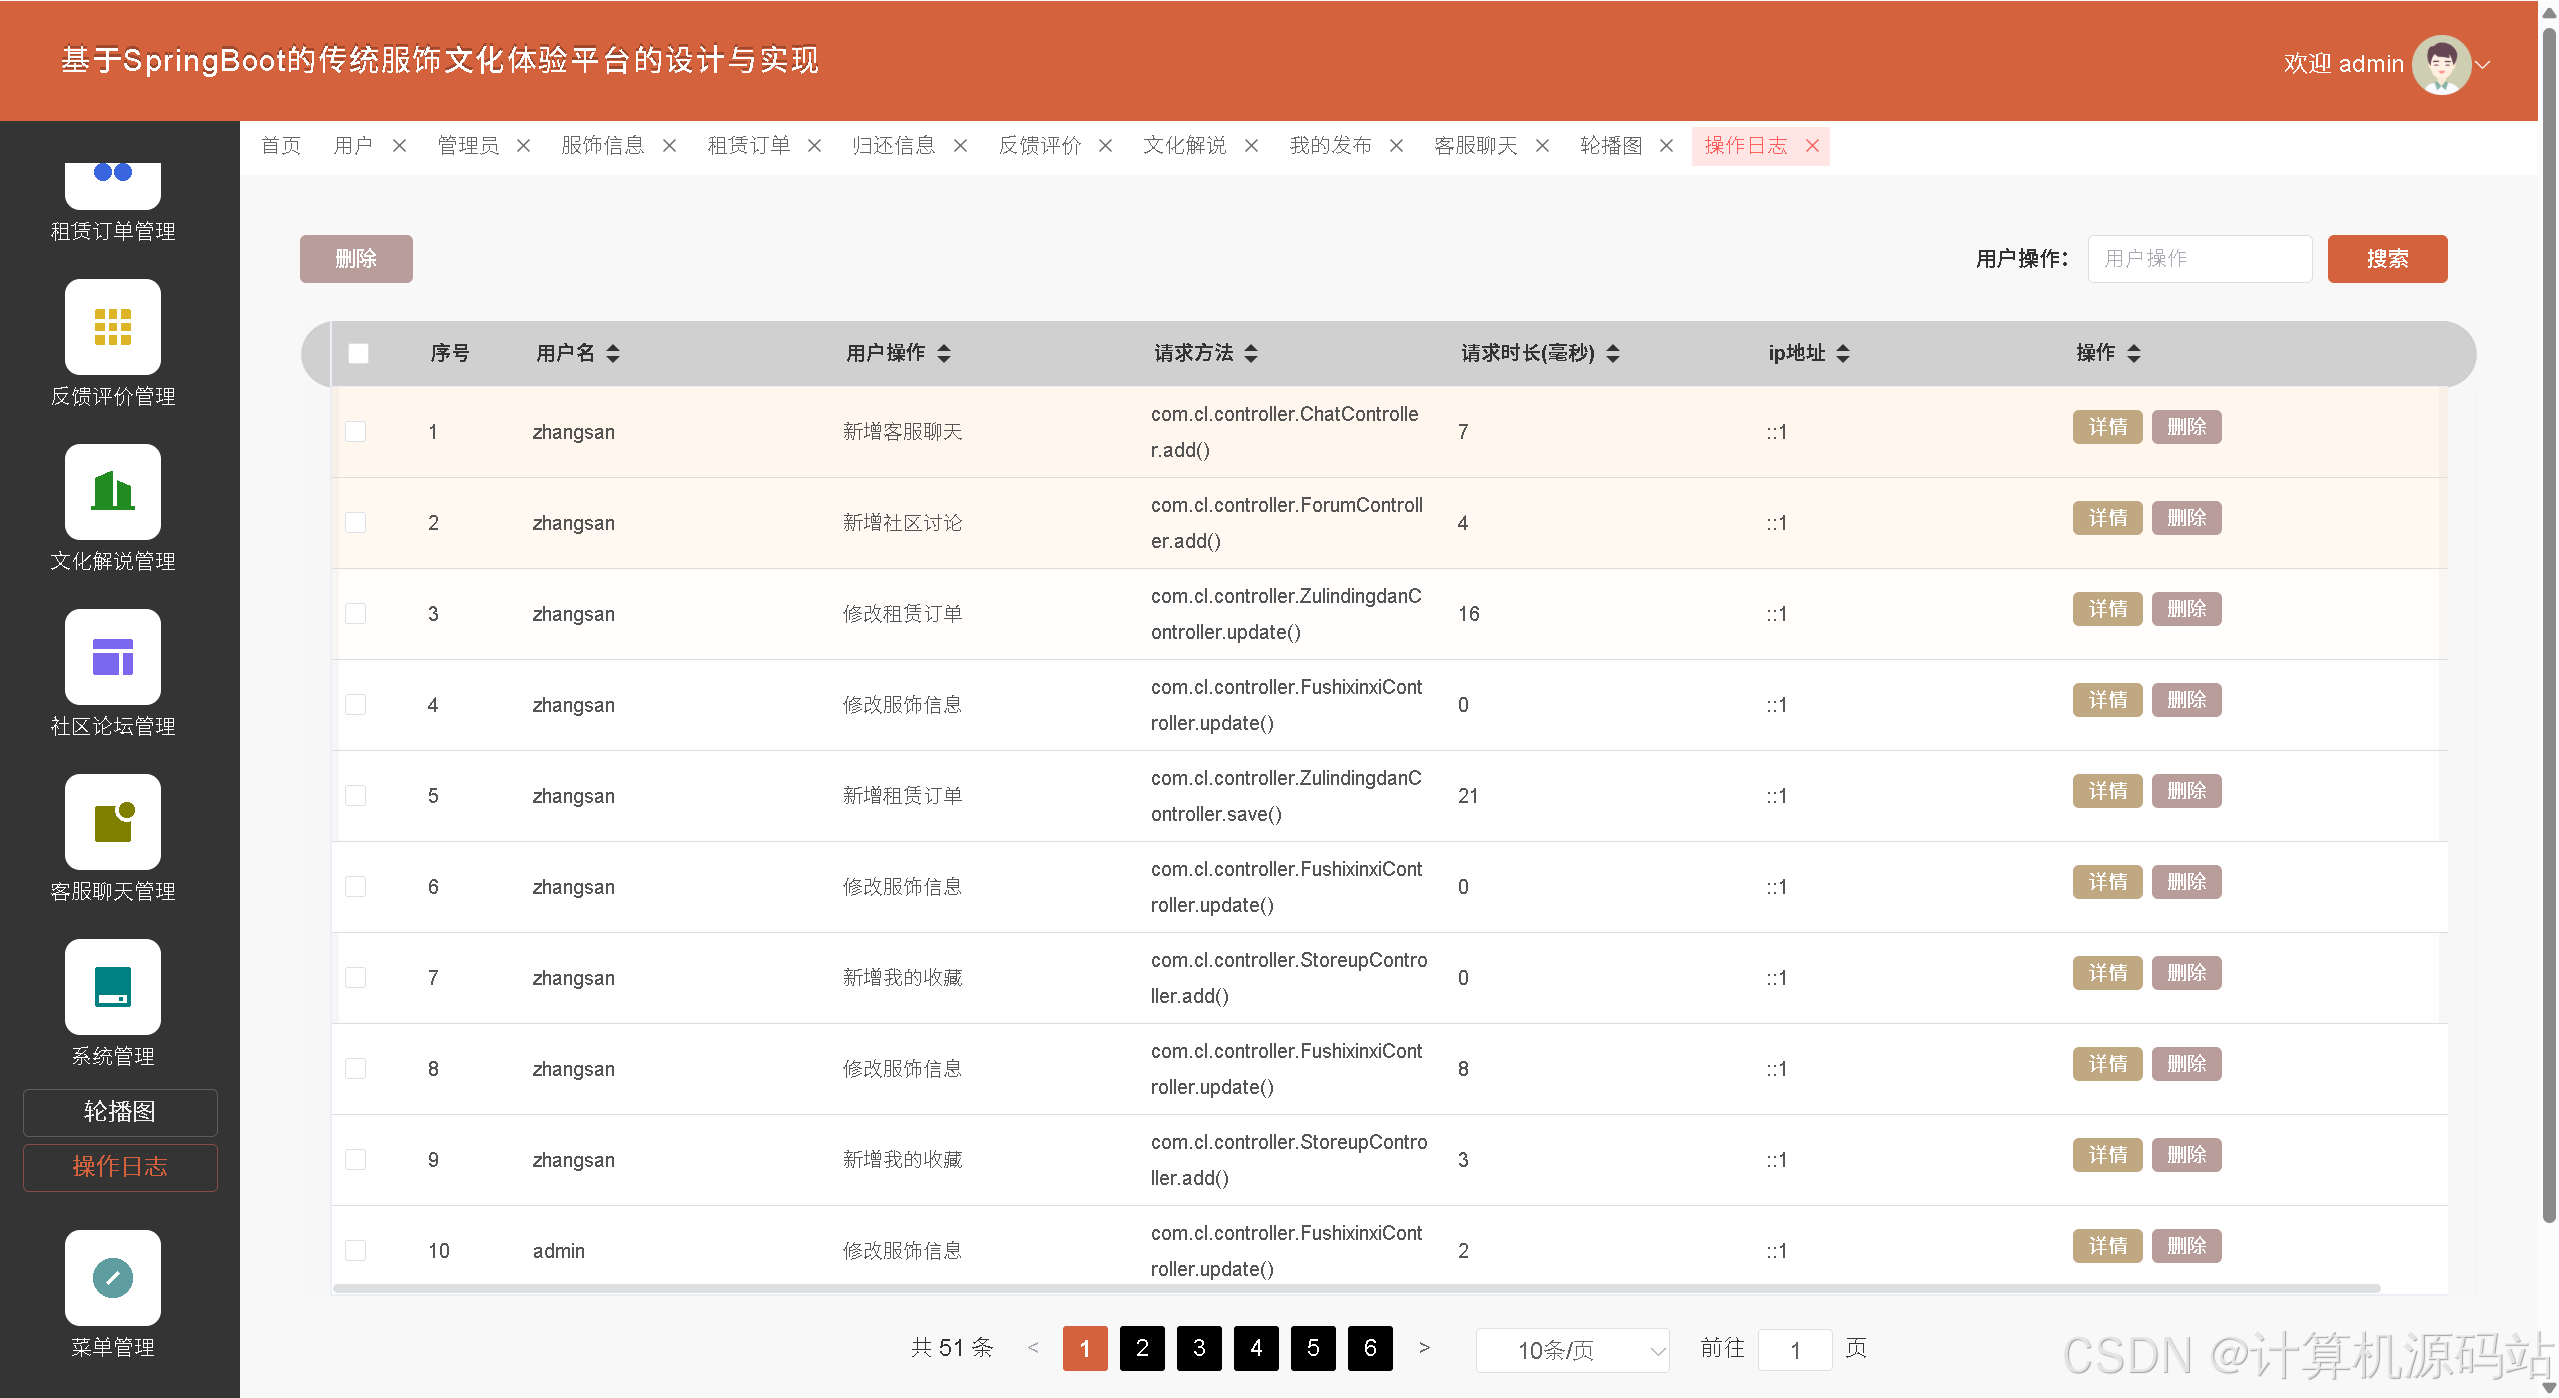The image size is (2559, 1398).
Task: Toggle the select-all header checkbox
Action: point(358,353)
